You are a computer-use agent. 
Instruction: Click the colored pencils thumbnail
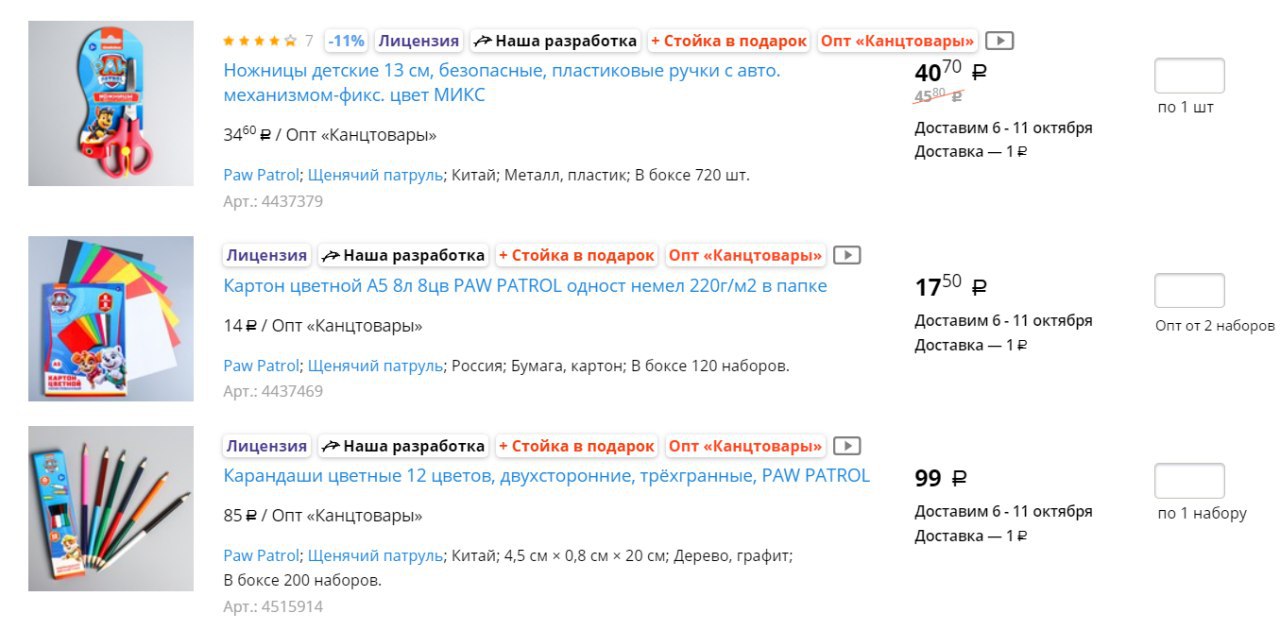[111, 508]
